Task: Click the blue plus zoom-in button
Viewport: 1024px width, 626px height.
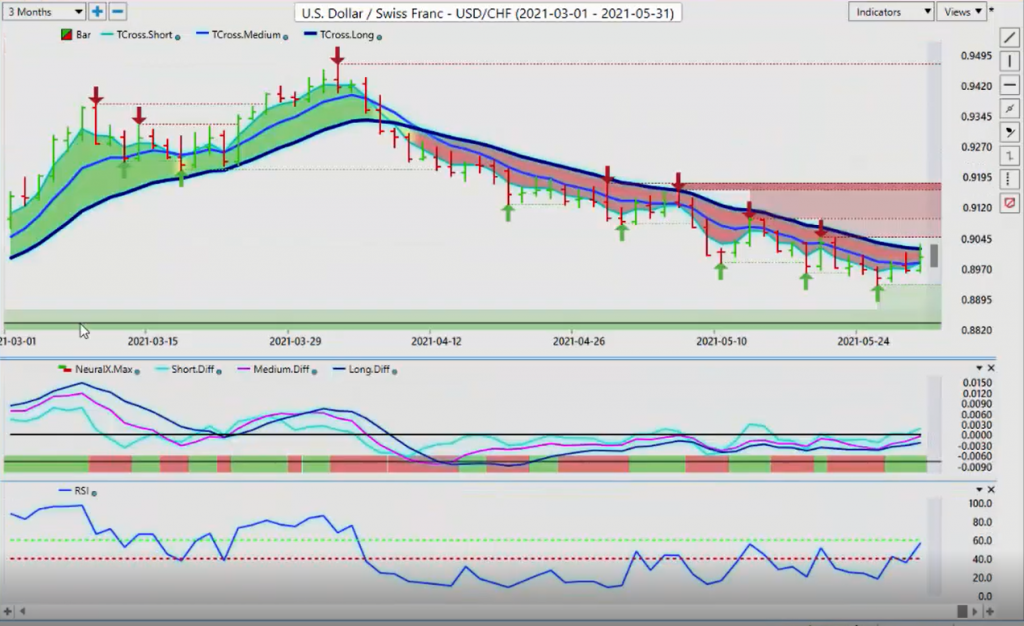Action: pos(97,12)
